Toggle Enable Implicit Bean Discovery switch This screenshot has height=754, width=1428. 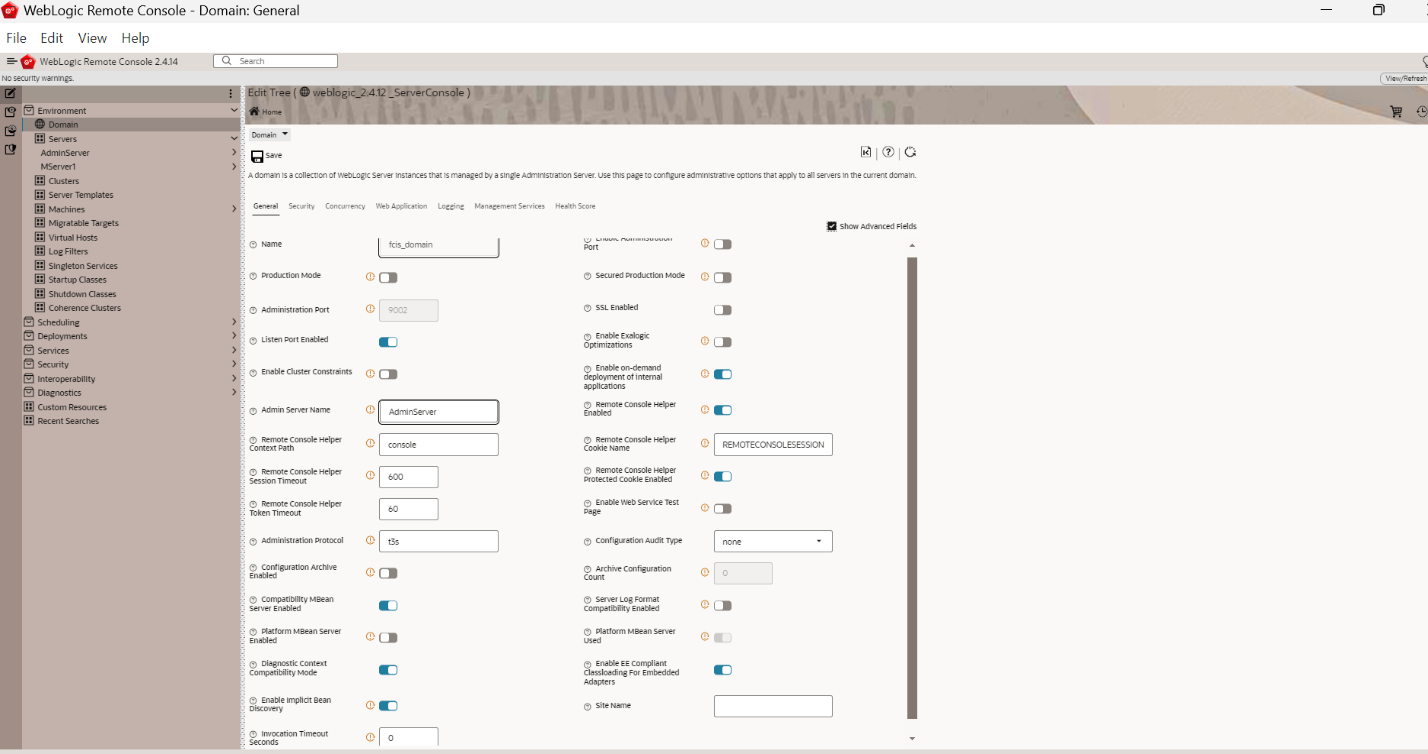click(388, 705)
